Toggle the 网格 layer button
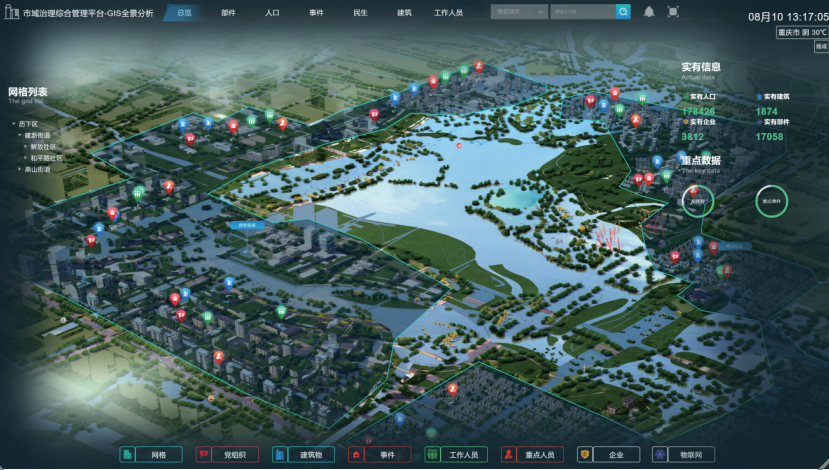Viewport: 829px width, 470px height. coord(152,455)
